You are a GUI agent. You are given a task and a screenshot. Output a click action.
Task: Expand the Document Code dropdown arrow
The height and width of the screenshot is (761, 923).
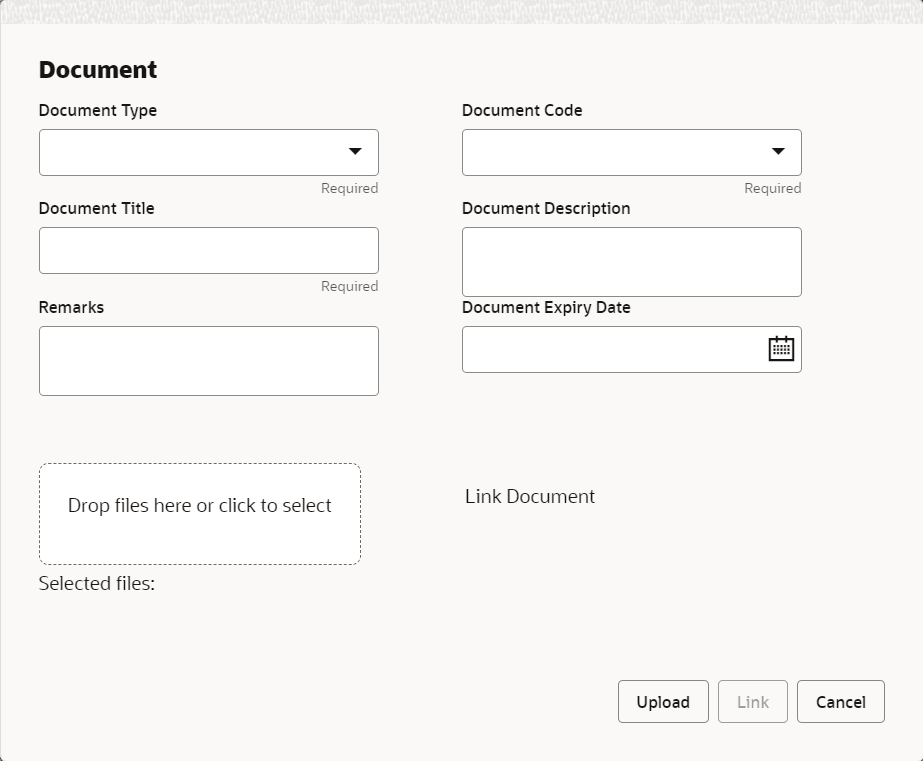778,152
